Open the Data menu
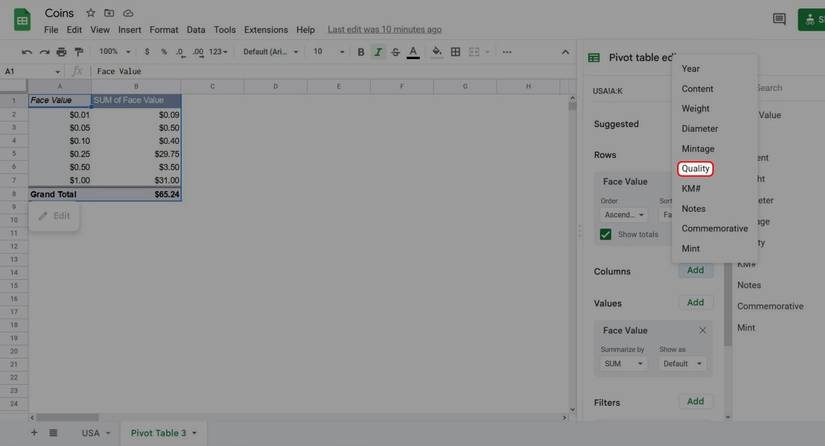This screenshot has width=825, height=446. point(196,29)
